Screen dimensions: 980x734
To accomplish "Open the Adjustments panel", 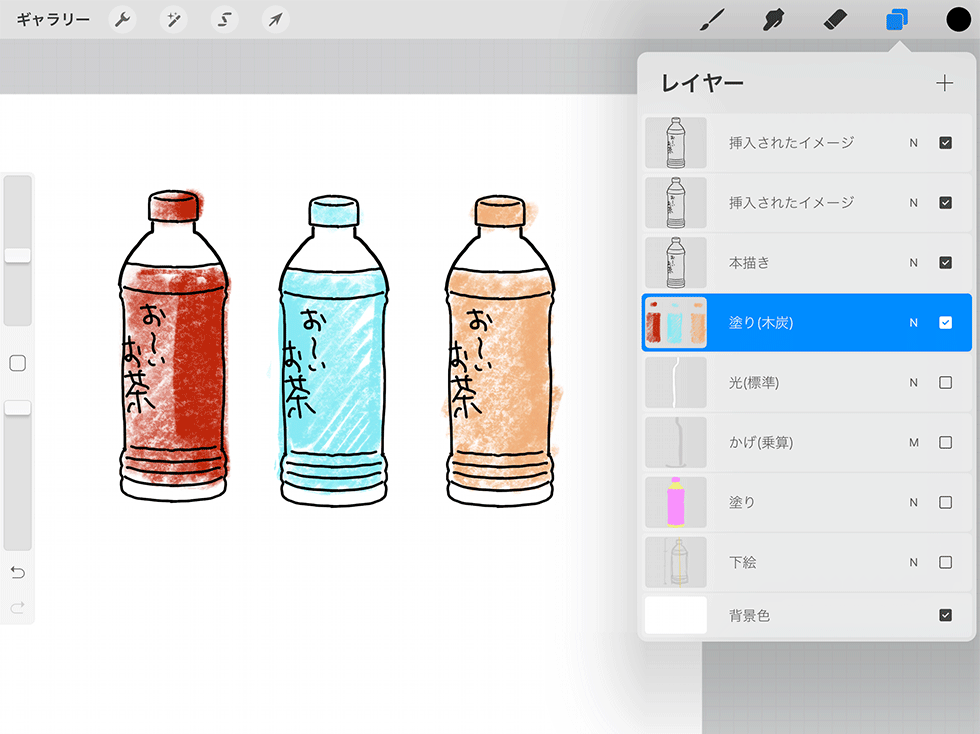I will click(173, 19).
